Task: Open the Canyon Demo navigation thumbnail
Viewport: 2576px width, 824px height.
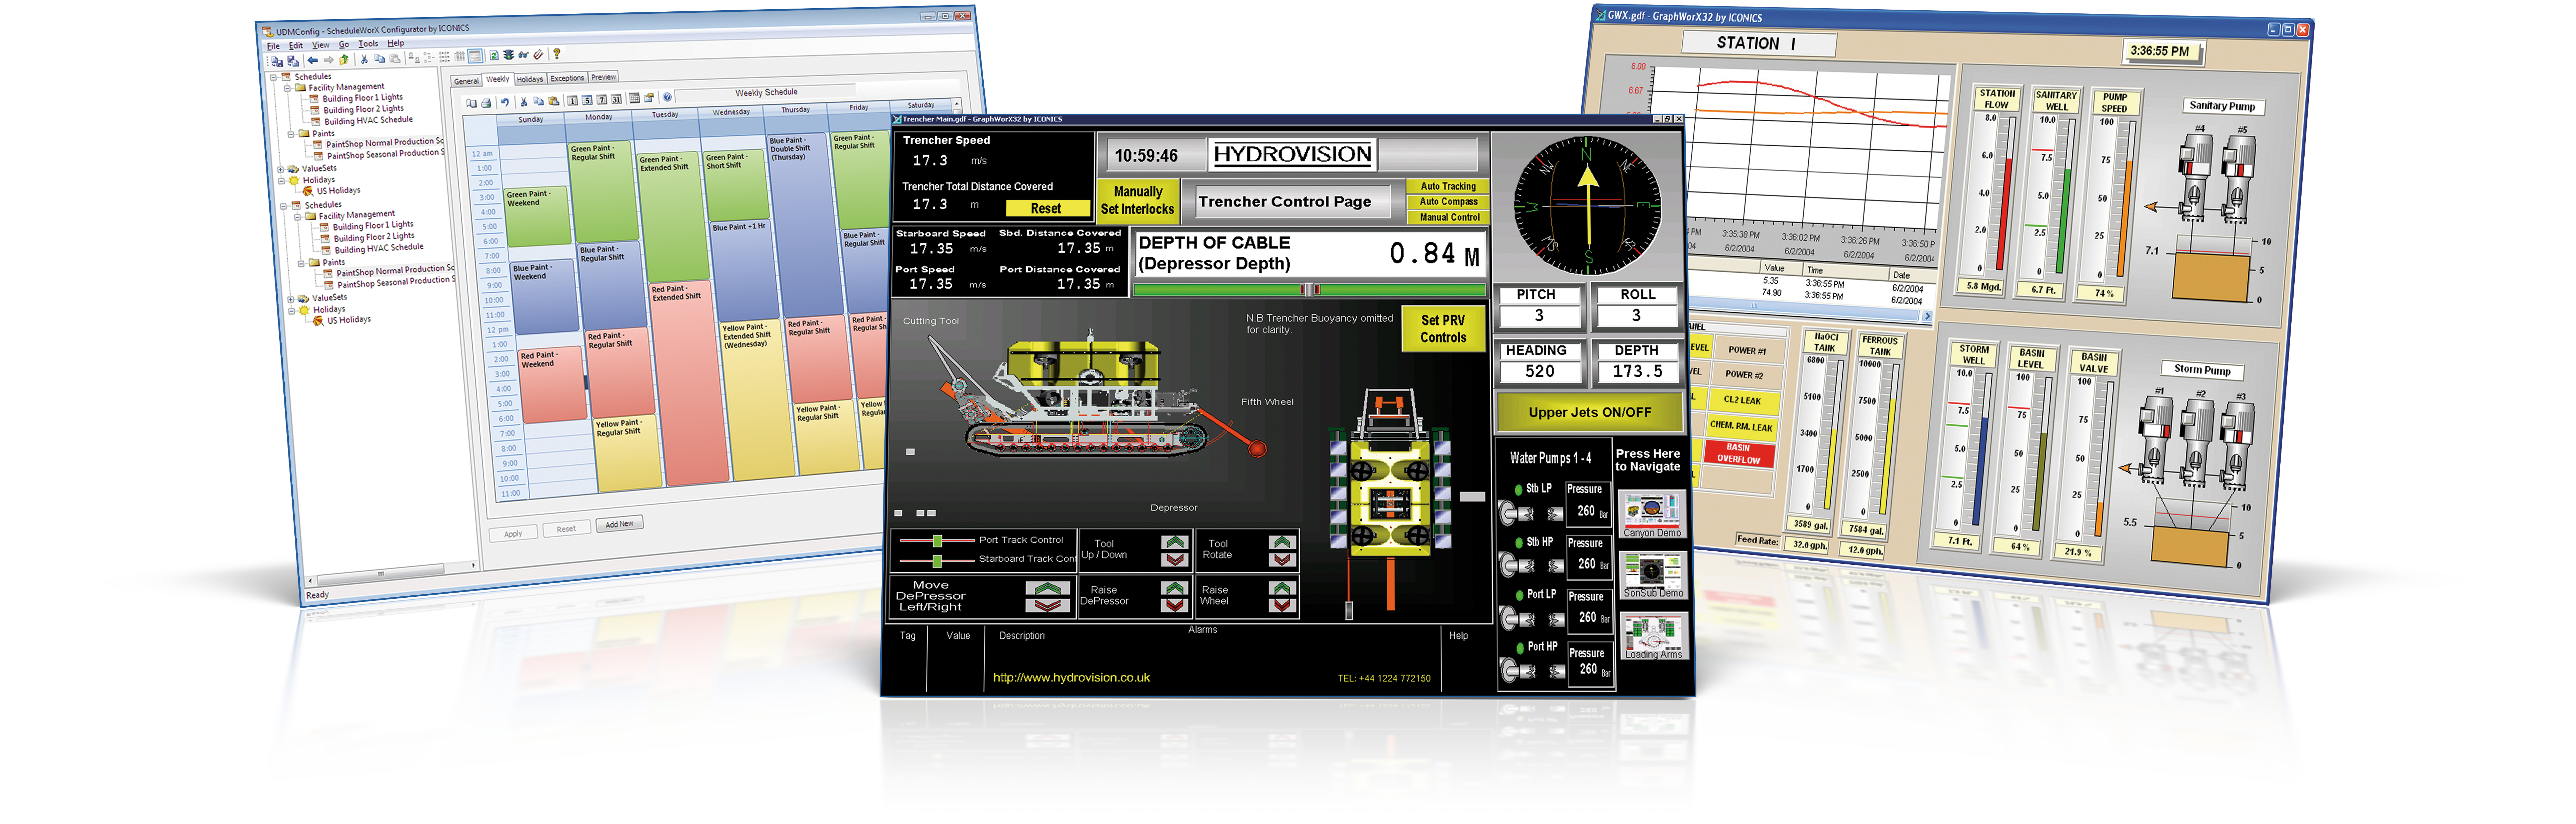Action: (1653, 514)
